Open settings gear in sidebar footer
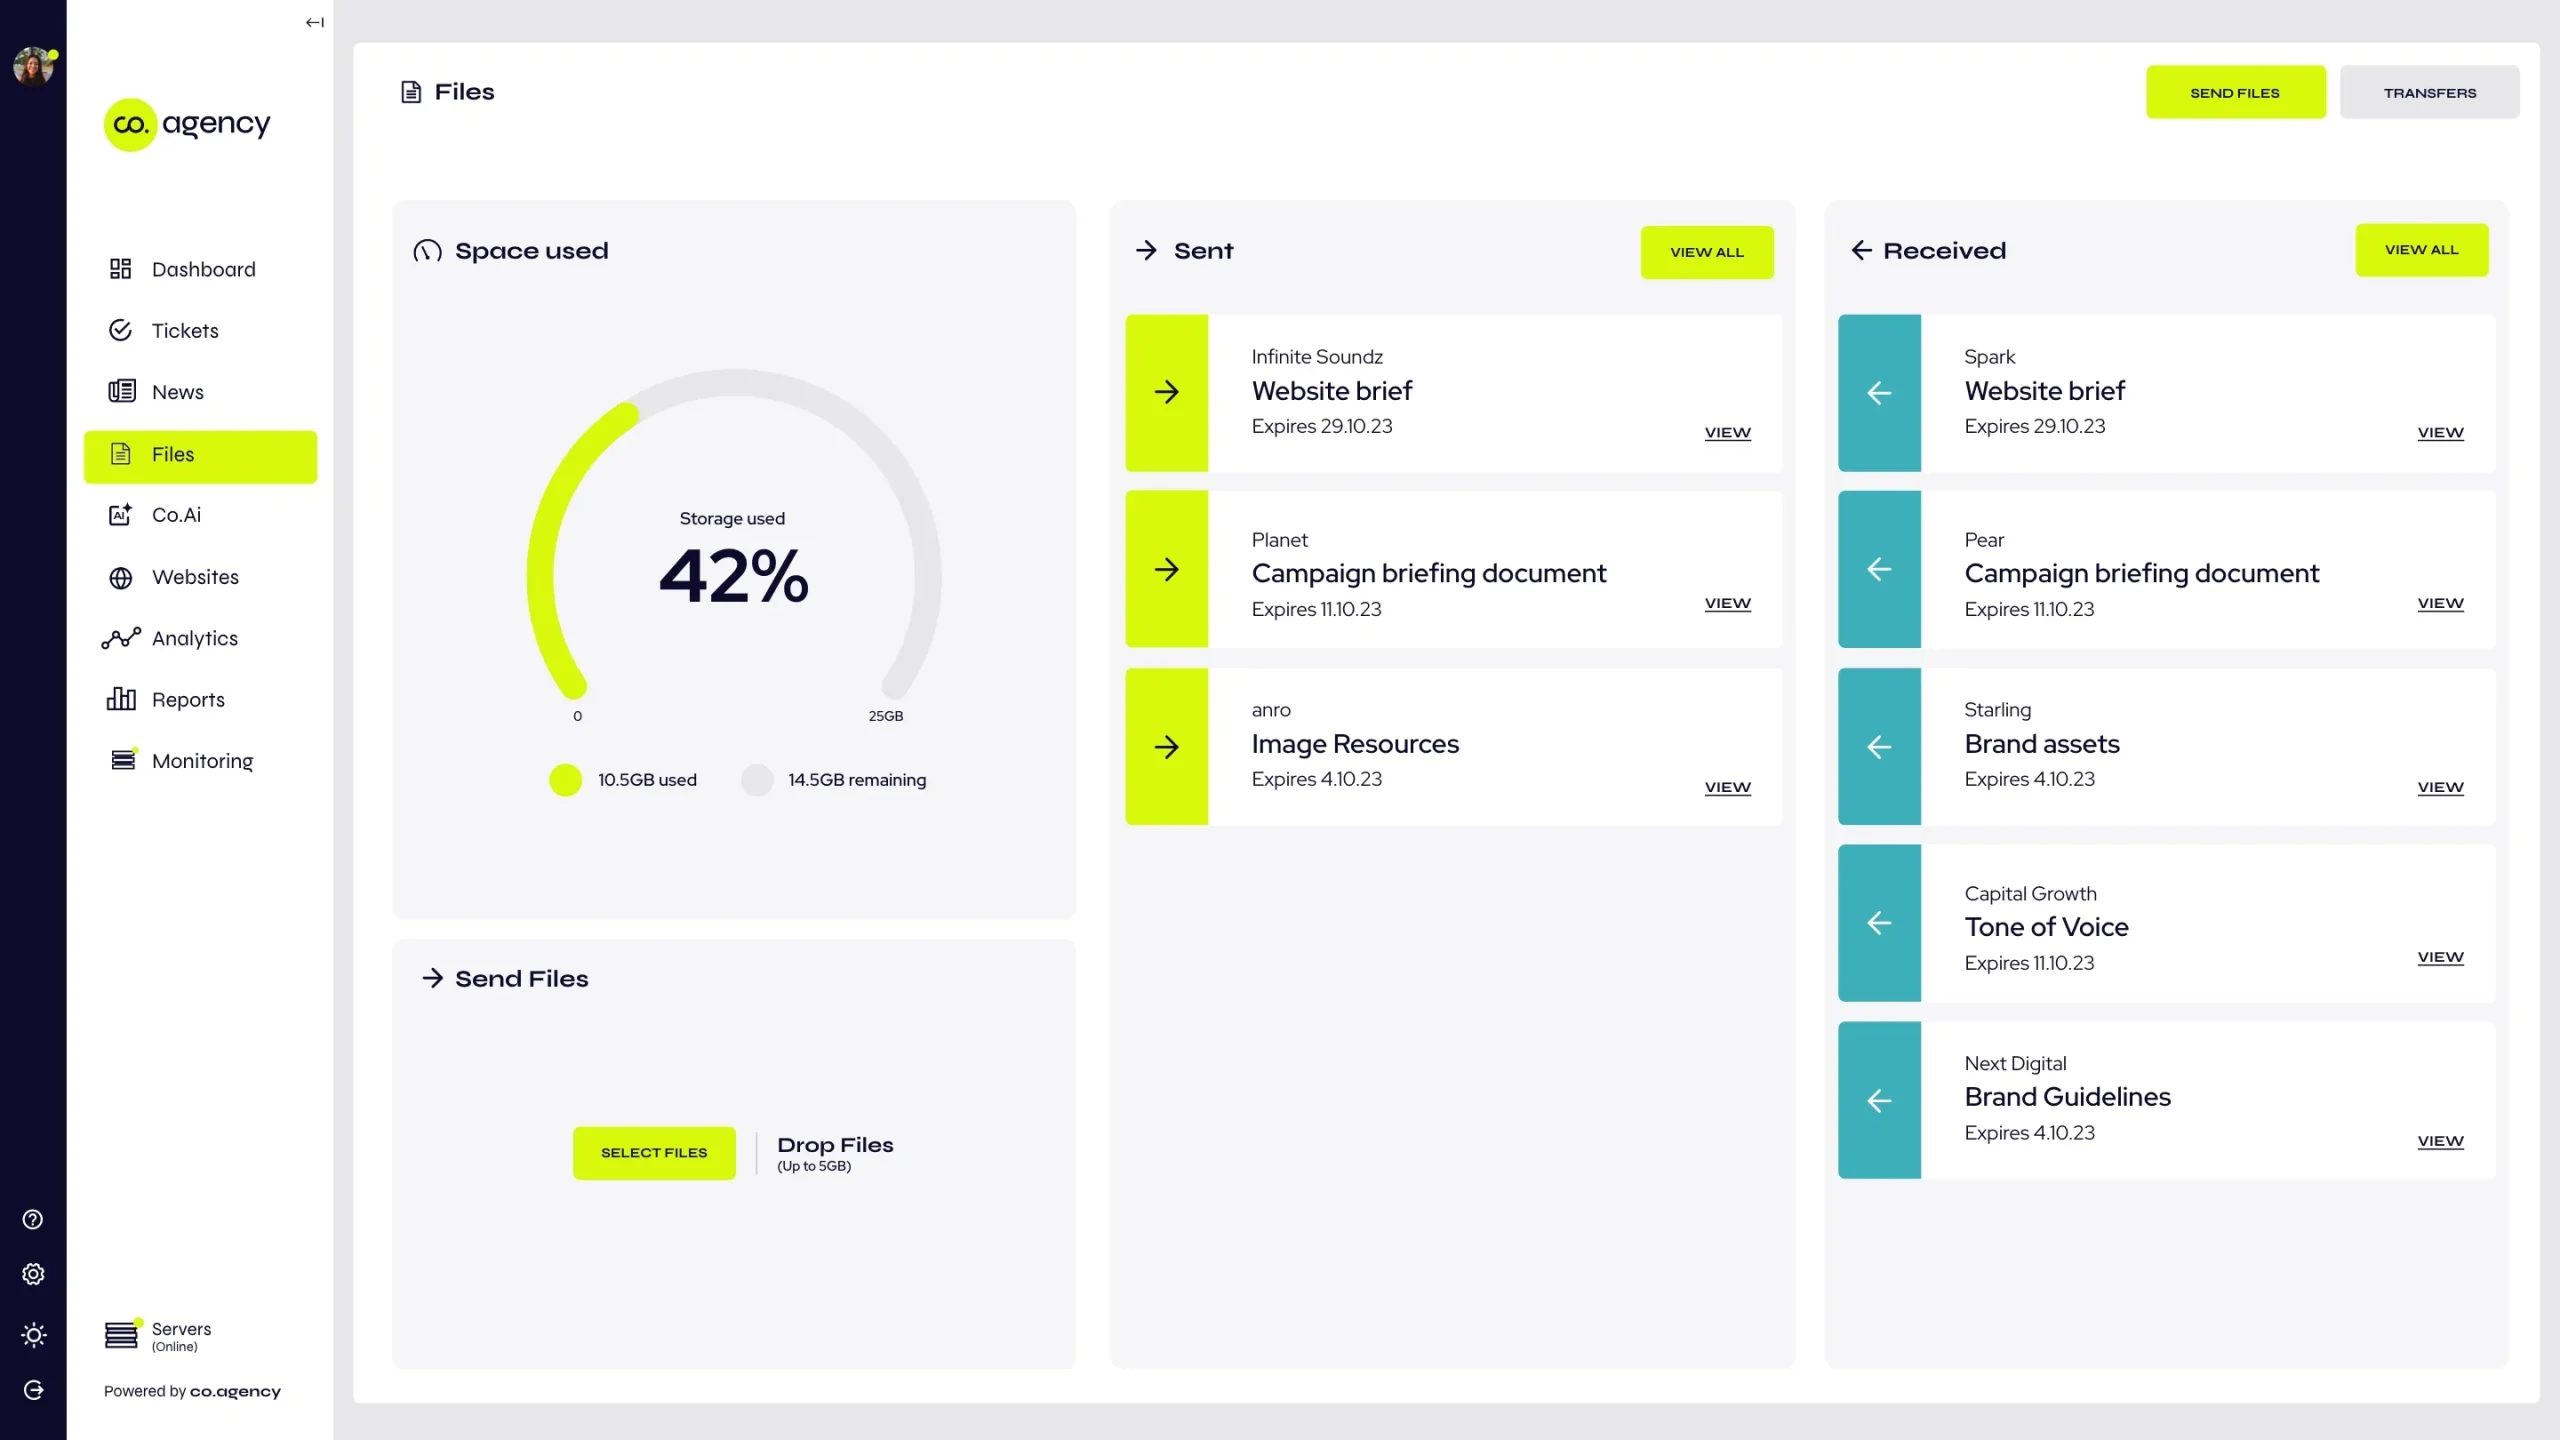The image size is (2560, 1440). point(33,1273)
